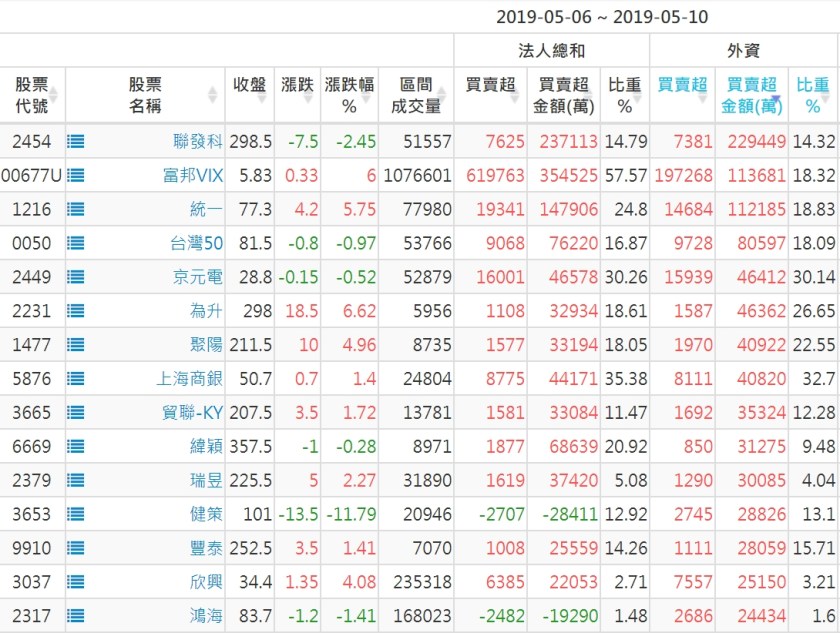
Task: Click the list icon beside 聯發科
Action: click(75, 142)
